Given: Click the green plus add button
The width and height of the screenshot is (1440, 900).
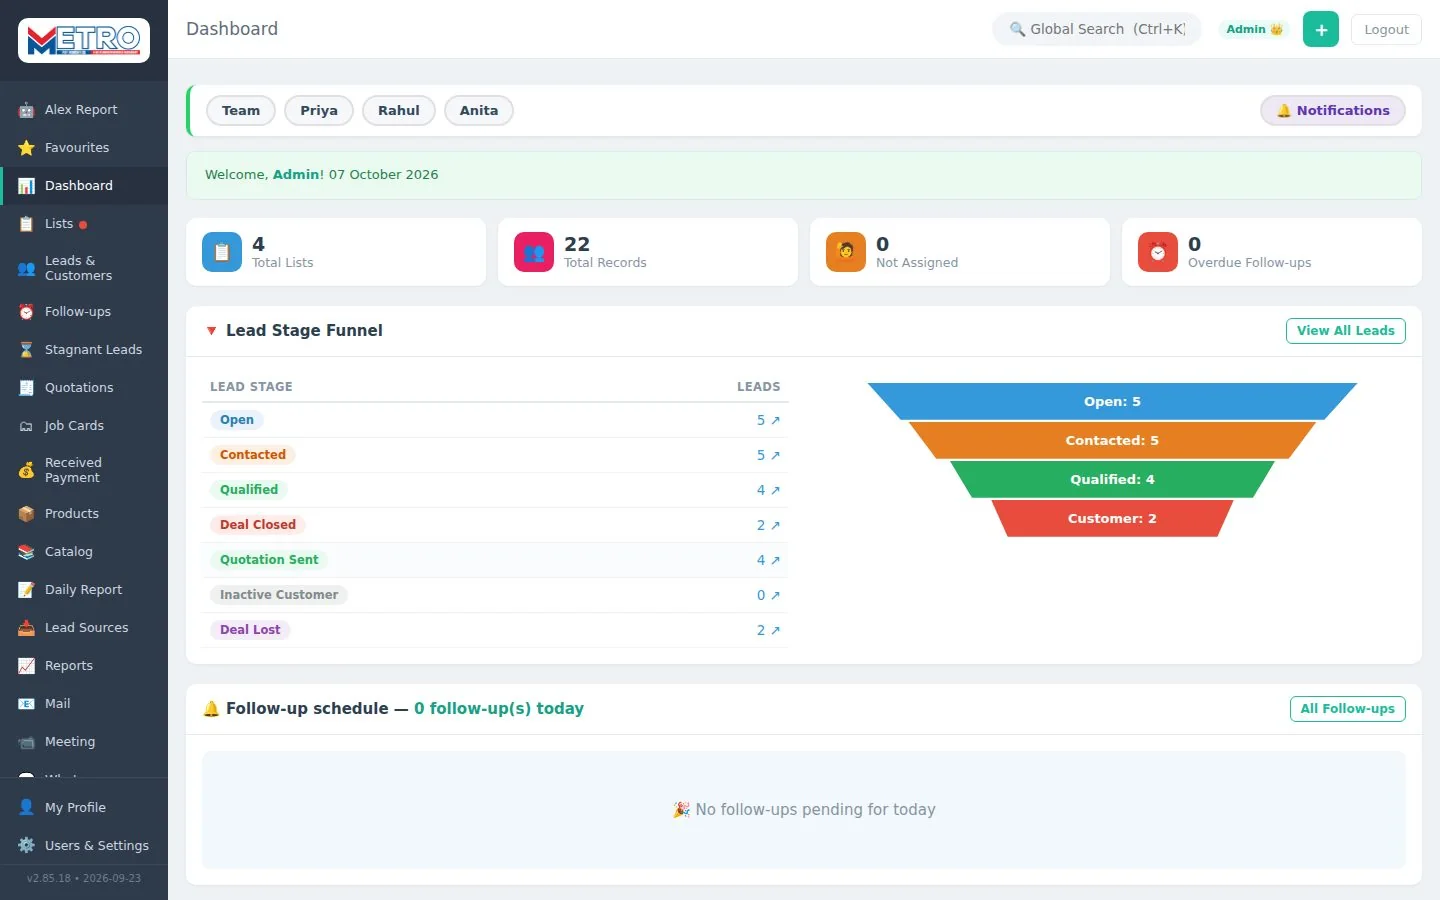Looking at the screenshot, I should [1321, 30].
